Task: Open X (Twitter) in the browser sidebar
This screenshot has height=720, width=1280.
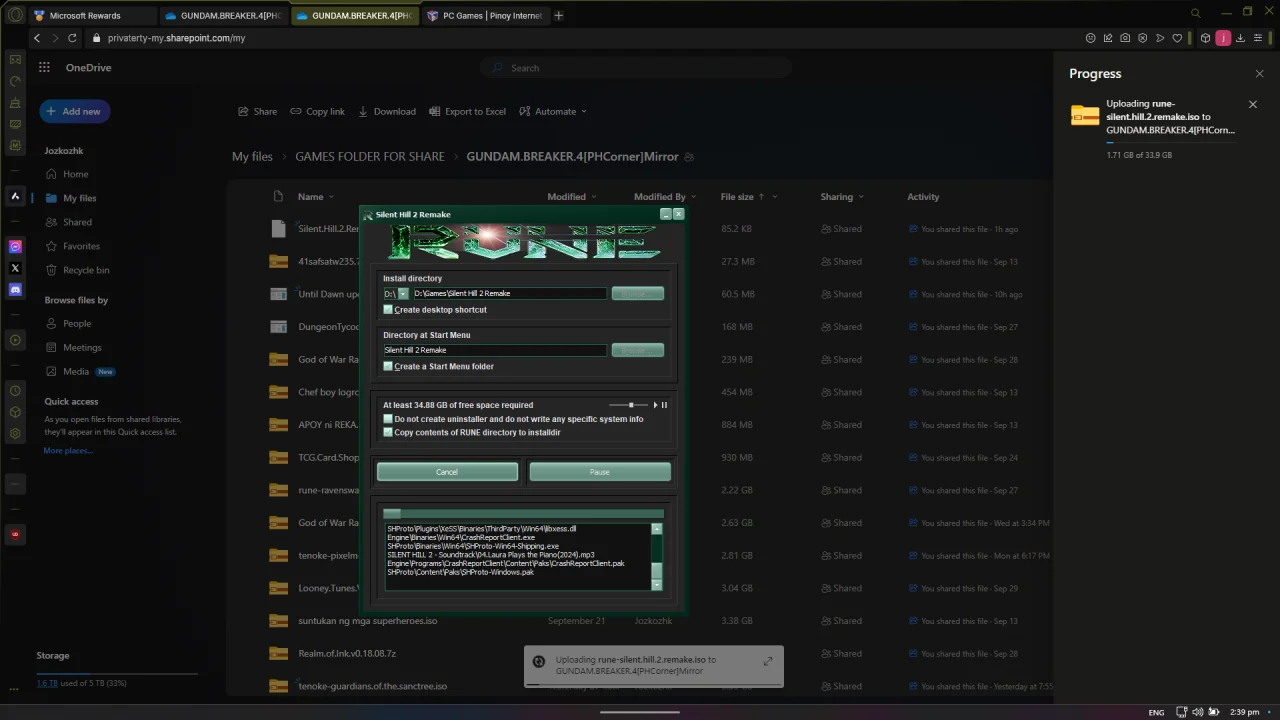Action: [15, 268]
